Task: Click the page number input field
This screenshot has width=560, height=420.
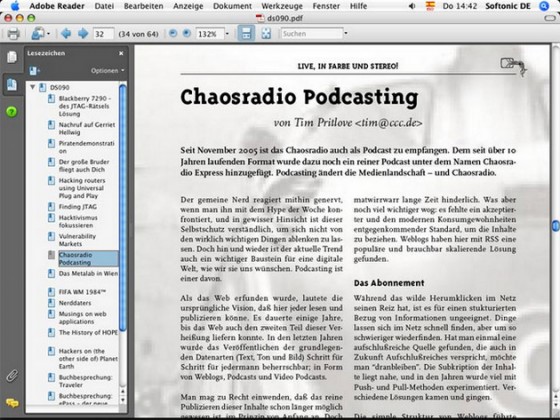Action: (103, 34)
